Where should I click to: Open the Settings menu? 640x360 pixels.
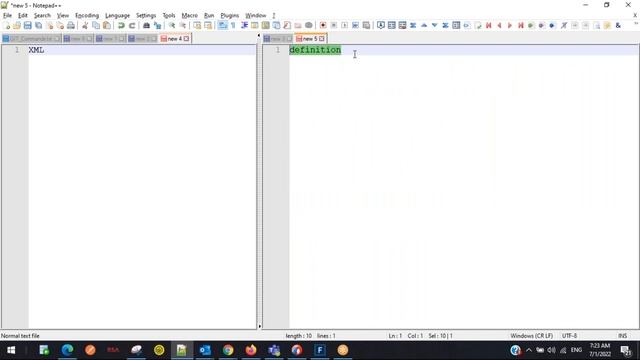pyautogui.click(x=146, y=15)
